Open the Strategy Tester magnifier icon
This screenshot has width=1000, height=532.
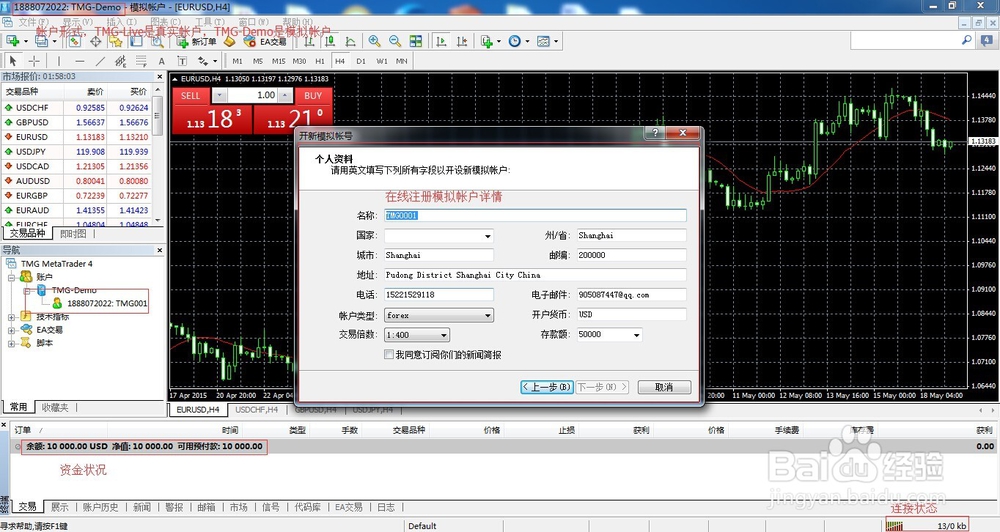pyautogui.click(x=157, y=41)
